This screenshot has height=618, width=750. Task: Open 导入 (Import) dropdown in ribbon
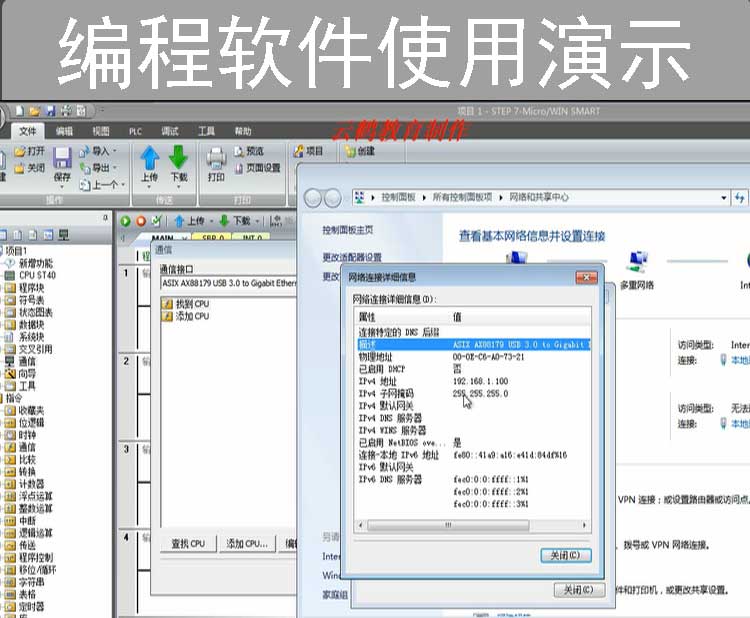click(x=100, y=151)
